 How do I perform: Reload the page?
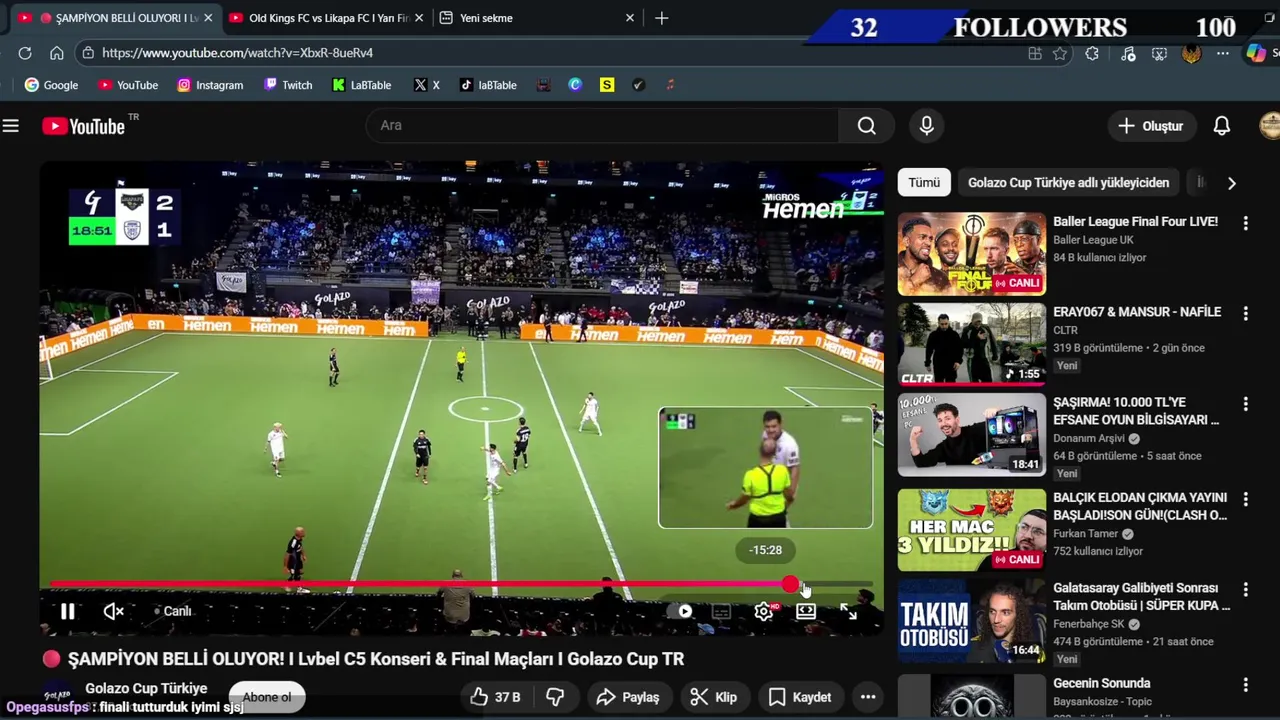tap(25, 53)
